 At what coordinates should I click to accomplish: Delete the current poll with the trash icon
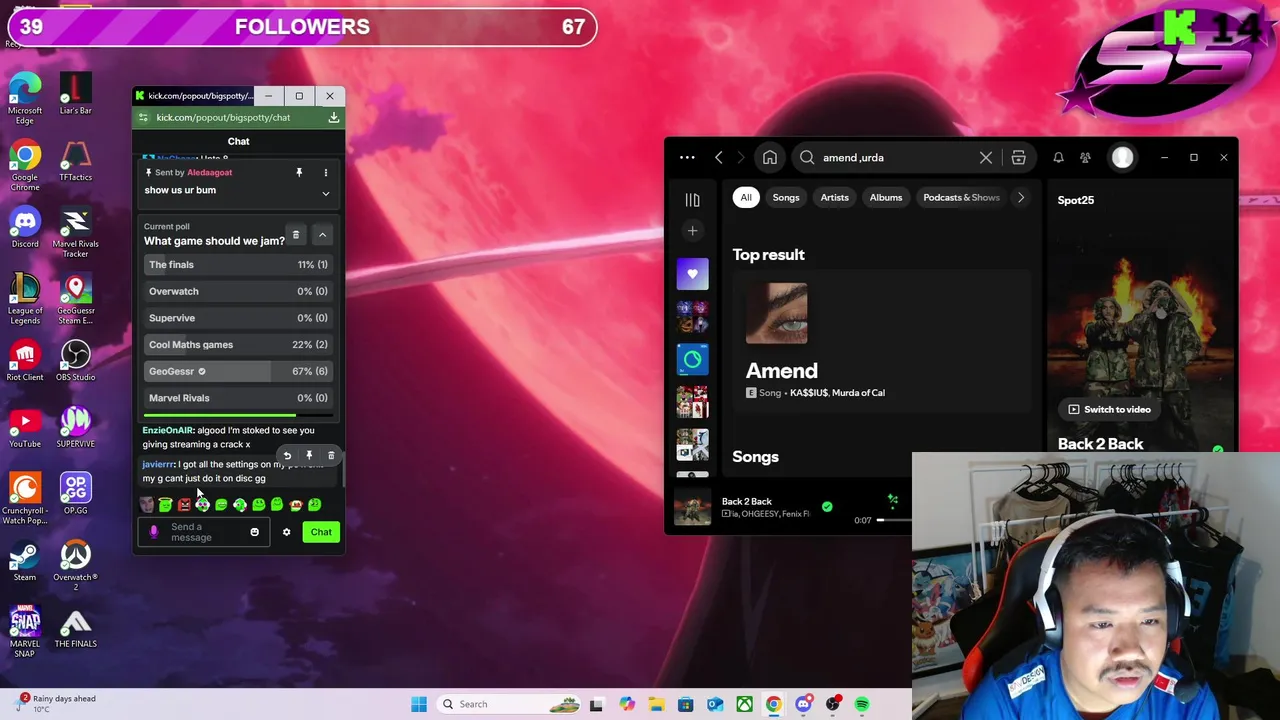(x=295, y=235)
